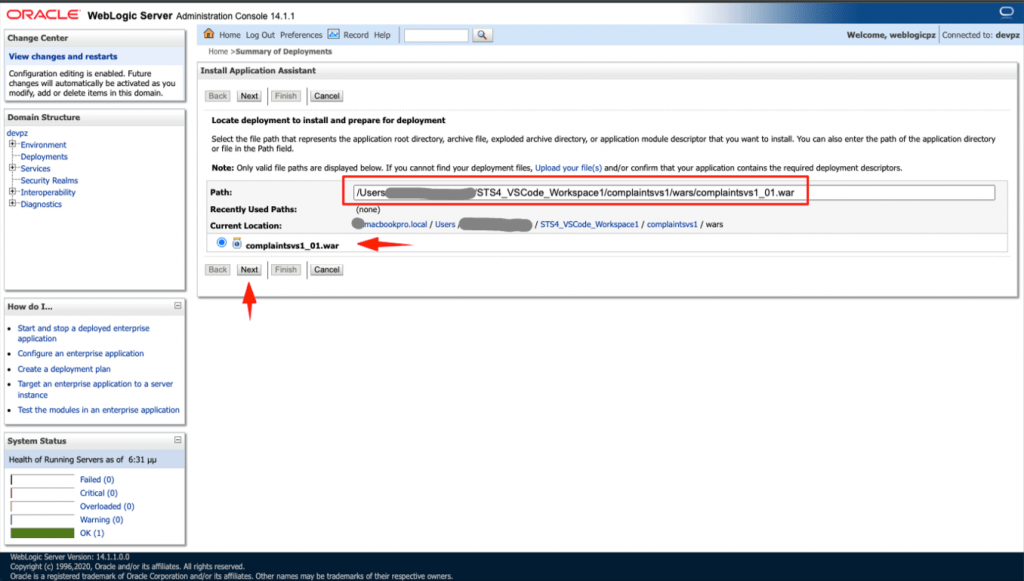Open Interoperability in Domain Structure
This screenshot has height=581, width=1024.
(48, 193)
